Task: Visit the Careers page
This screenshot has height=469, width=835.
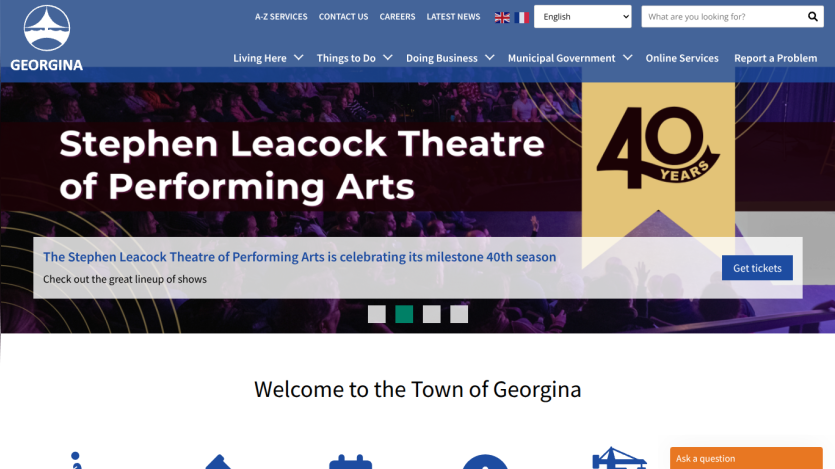Action: (x=397, y=17)
